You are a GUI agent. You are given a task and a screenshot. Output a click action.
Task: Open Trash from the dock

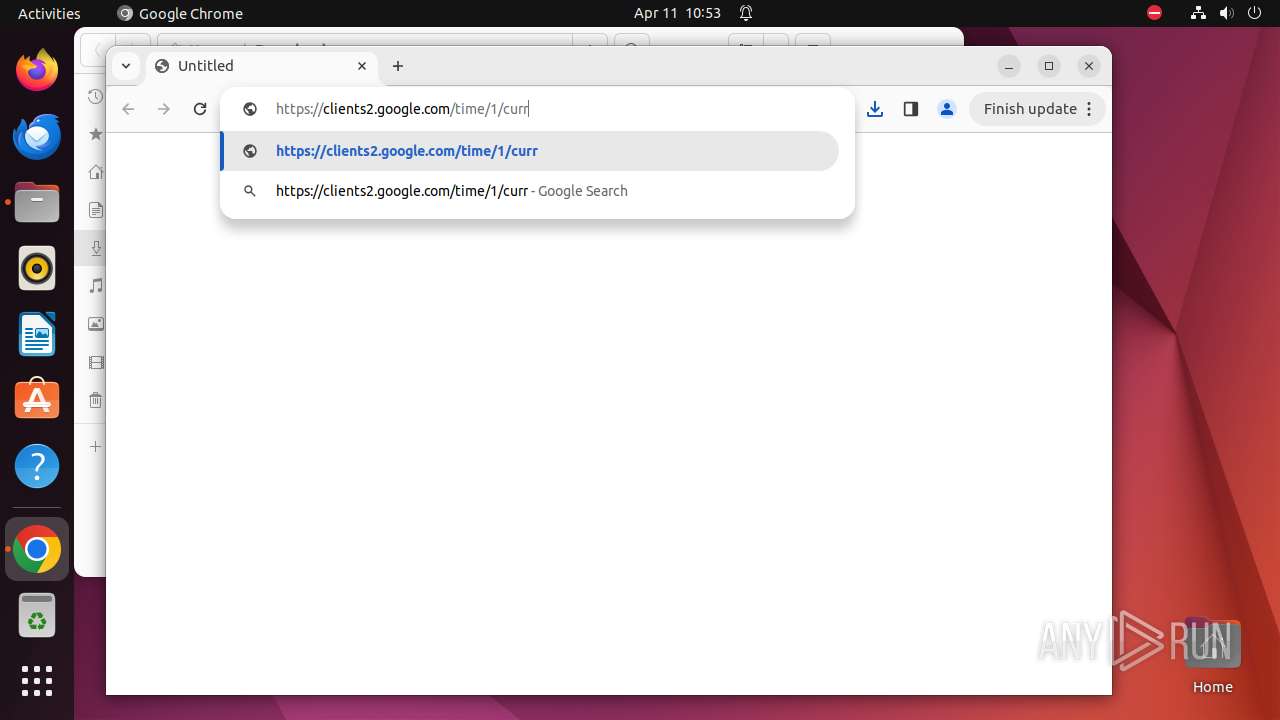point(37,615)
